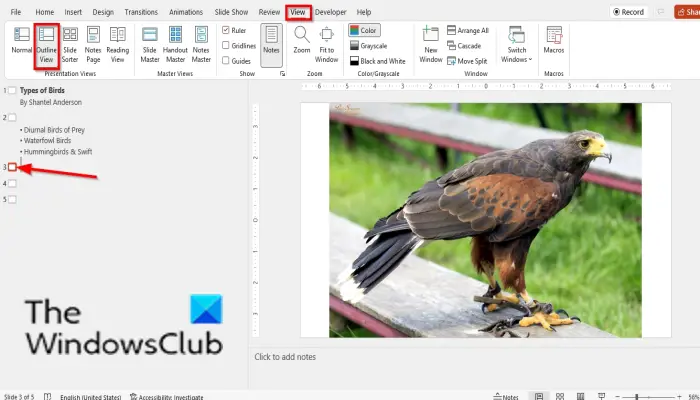Viewport: 700px width, 400px height.
Task: Switch to Reading View
Action: [x=117, y=45]
